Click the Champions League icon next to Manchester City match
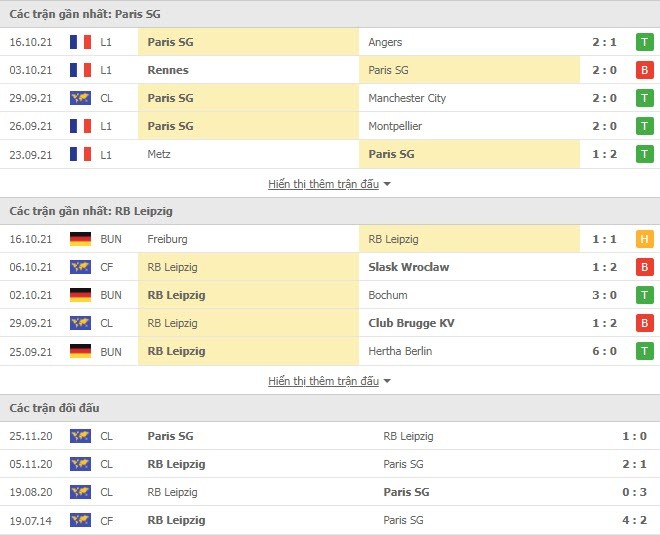The height and width of the screenshot is (535, 660). [80, 98]
